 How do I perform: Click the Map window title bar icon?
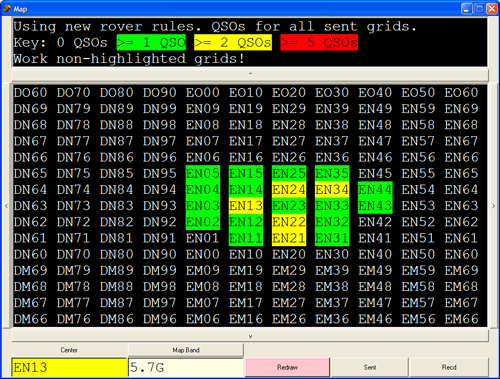pos(7,9)
